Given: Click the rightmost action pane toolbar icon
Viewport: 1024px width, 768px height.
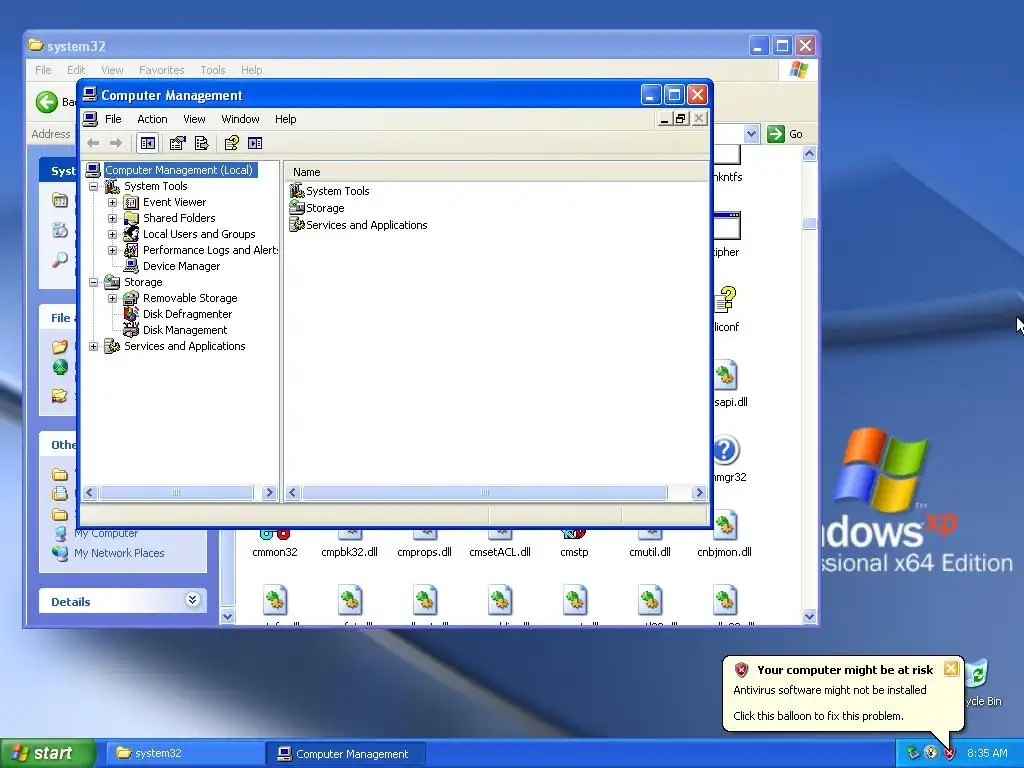Looking at the screenshot, I should pyautogui.click(x=255, y=143).
